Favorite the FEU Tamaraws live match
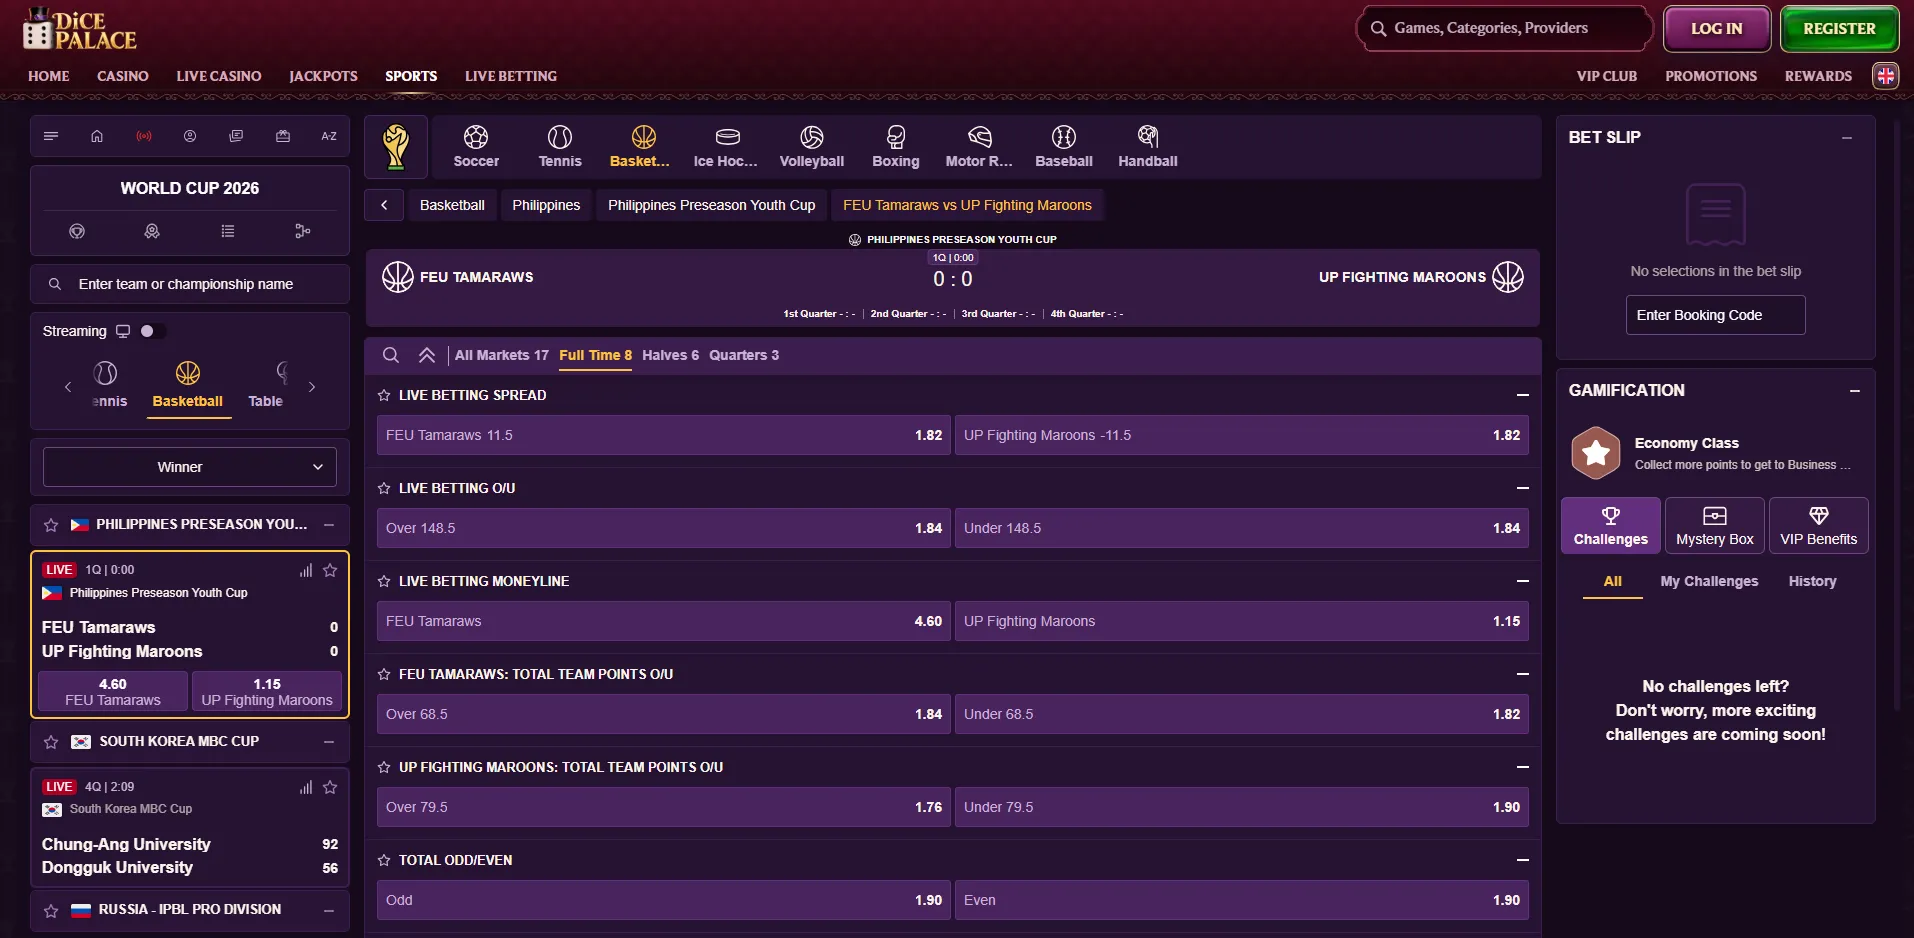This screenshot has width=1914, height=938. click(x=330, y=570)
